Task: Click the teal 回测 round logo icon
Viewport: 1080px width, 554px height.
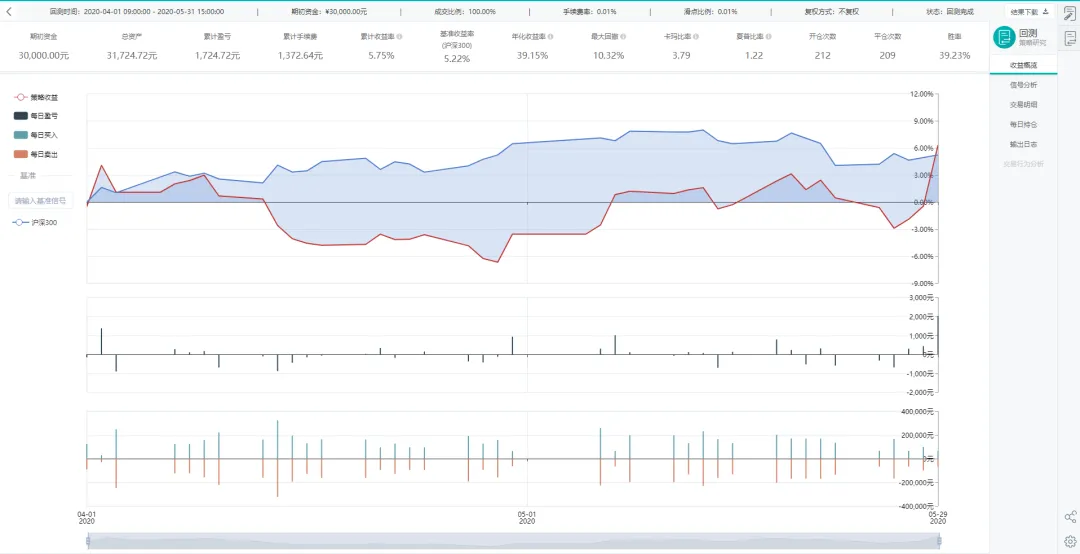Action: pos(1004,37)
